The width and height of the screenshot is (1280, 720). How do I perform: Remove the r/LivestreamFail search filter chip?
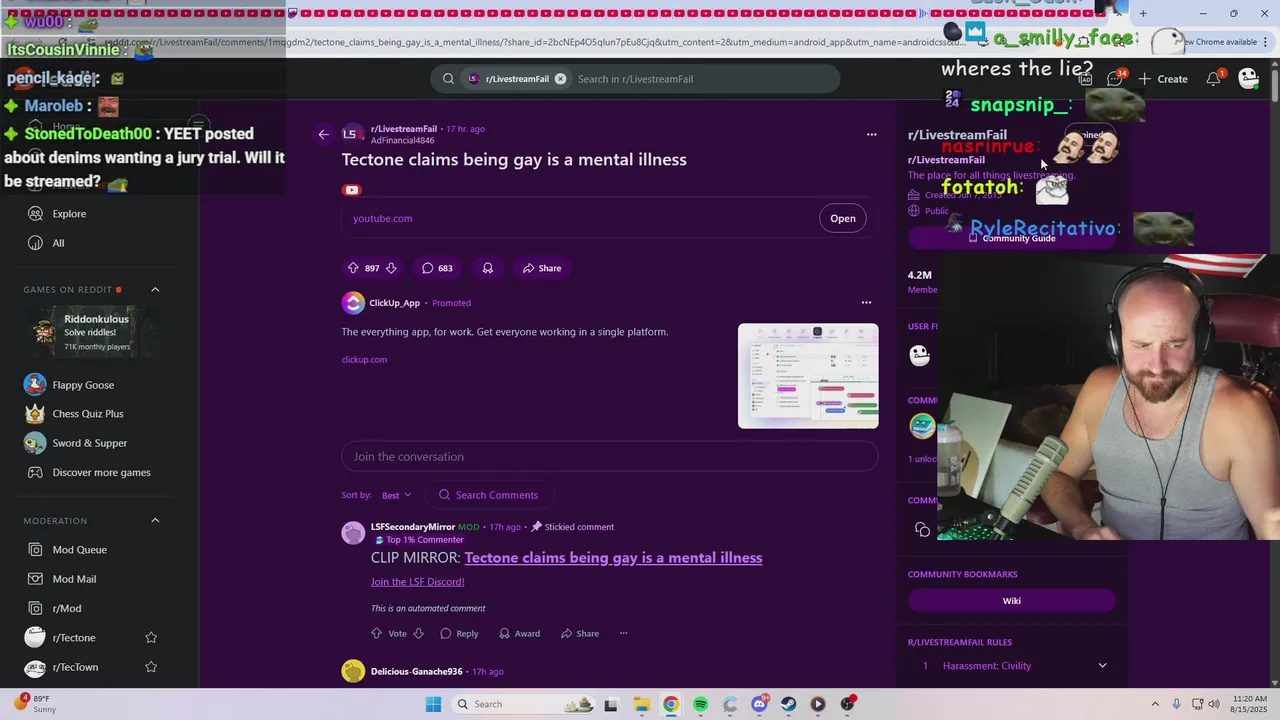click(560, 79)
